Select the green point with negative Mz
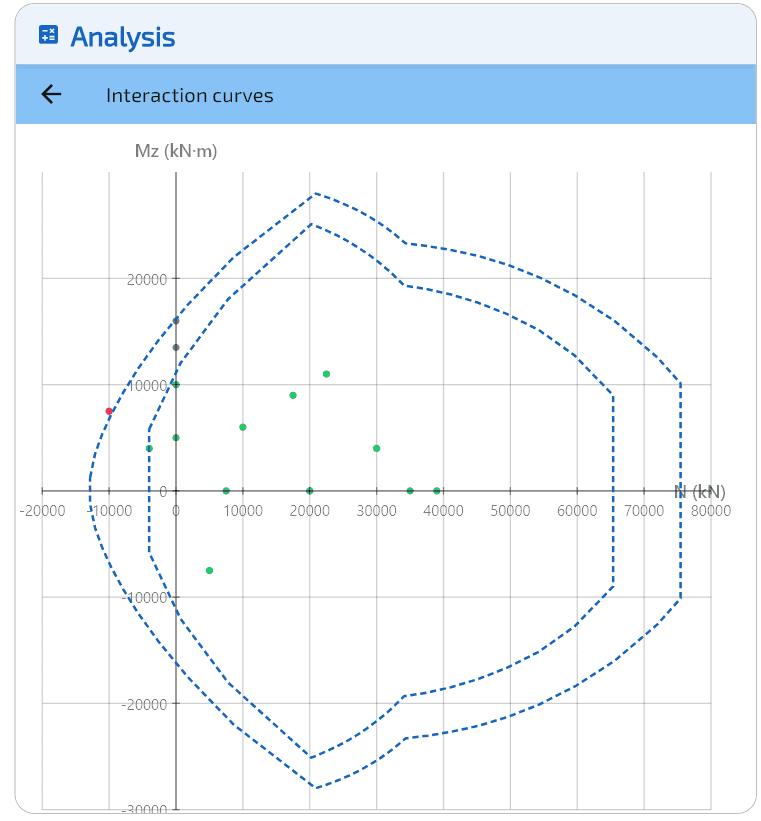The width and height of the screenshot is (761, 821). tap(209, 571)
